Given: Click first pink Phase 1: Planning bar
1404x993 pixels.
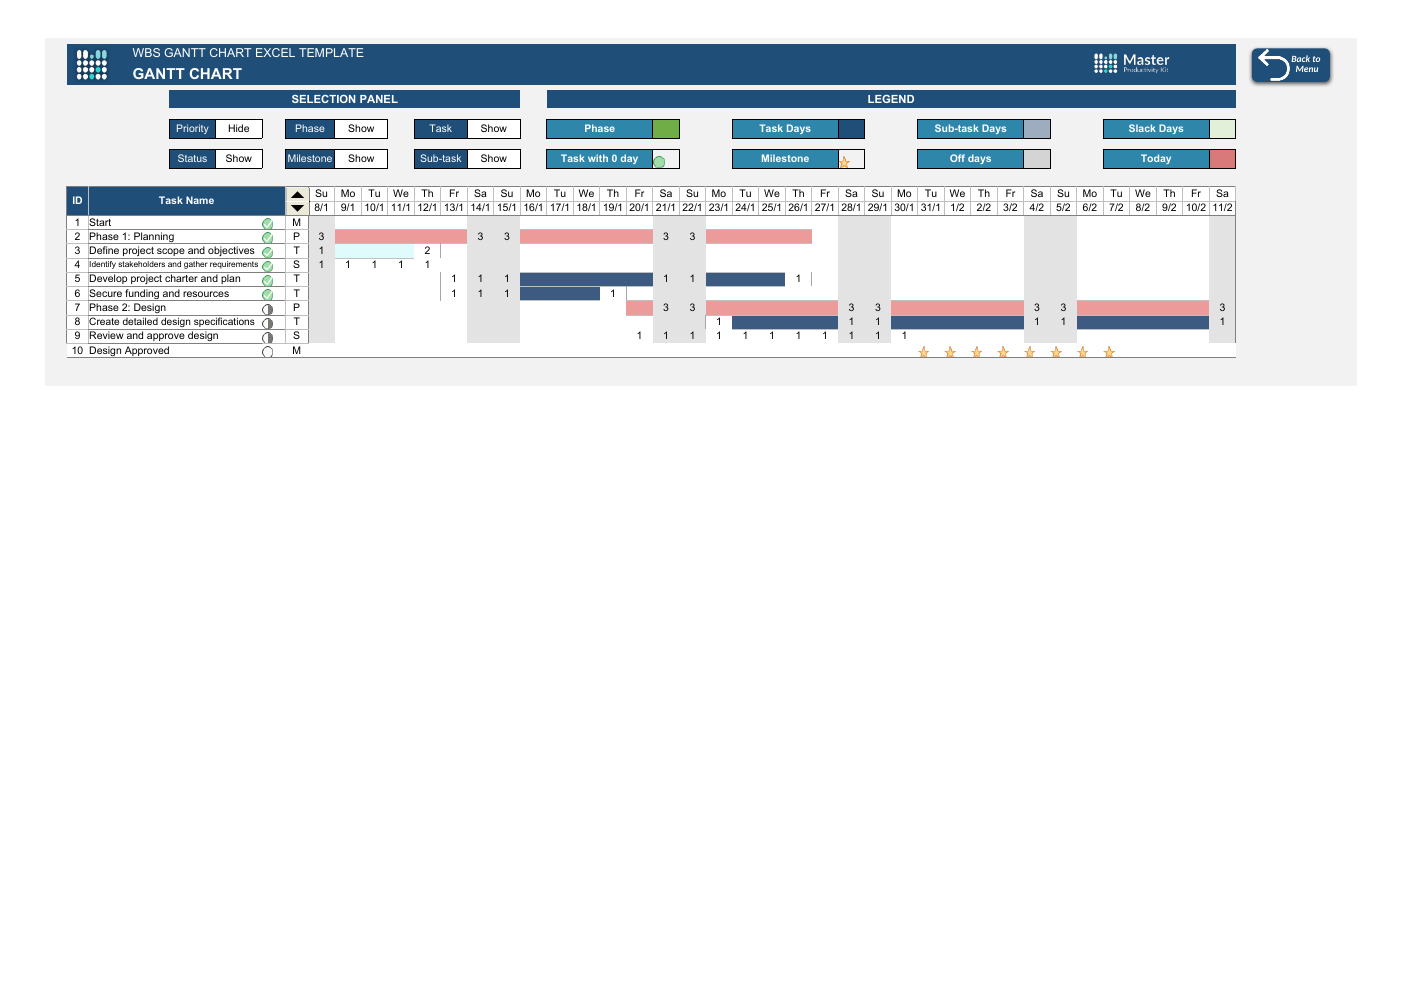Looking at the screenshot, I should pos(401,237).
